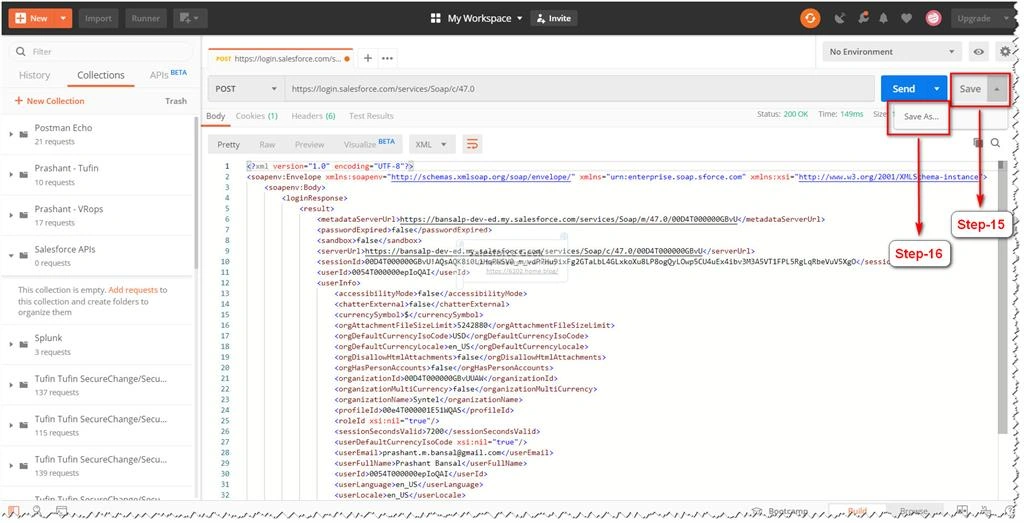
Task: Select Raw response view
Action: pos(267,144)
